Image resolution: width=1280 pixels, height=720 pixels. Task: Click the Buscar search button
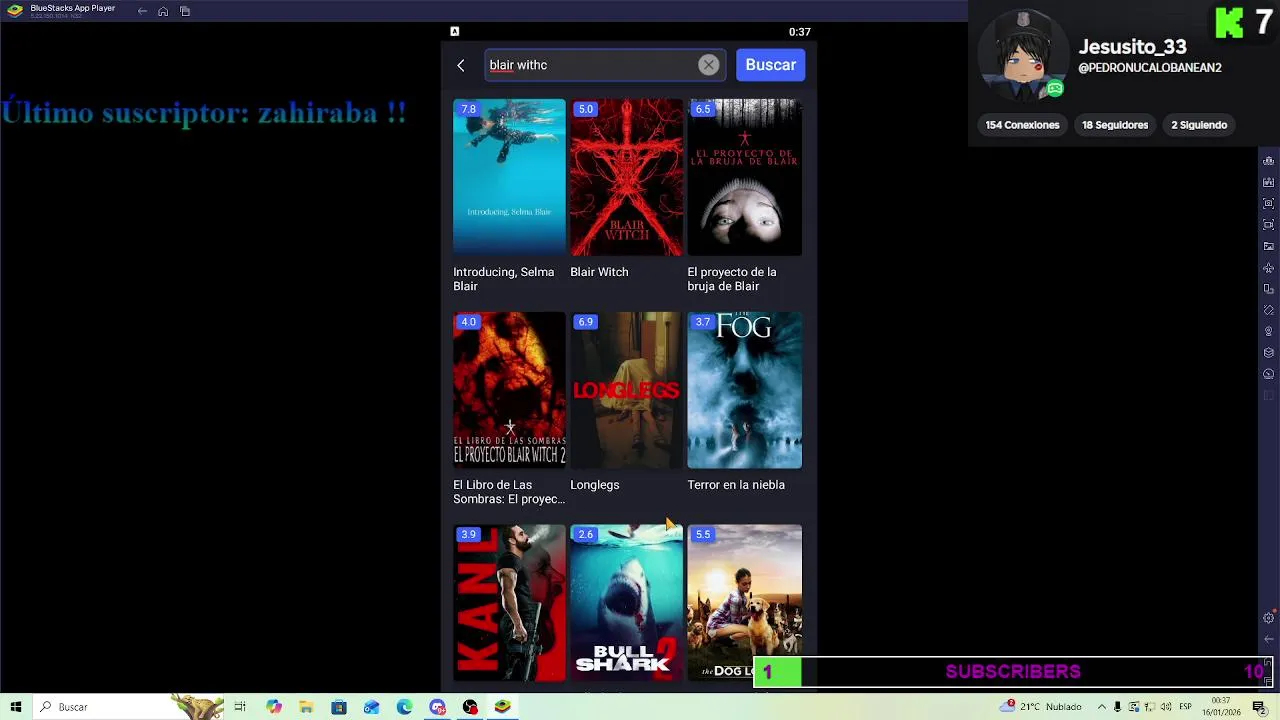coord(771,65)
